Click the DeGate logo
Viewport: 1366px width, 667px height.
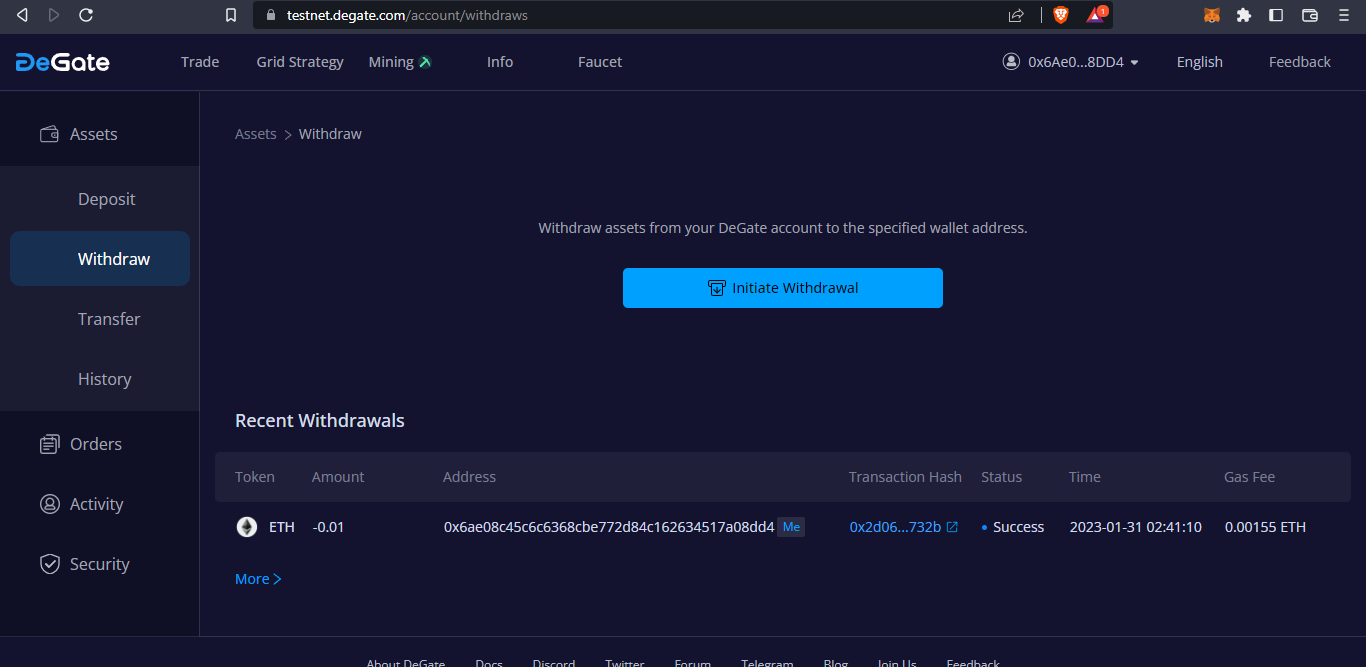[x=63, y=62]
